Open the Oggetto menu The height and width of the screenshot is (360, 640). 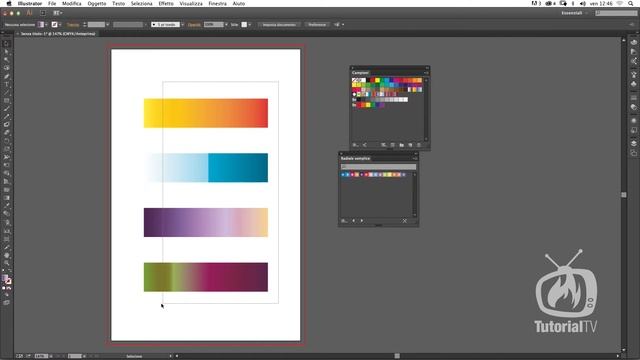[97, 3]
